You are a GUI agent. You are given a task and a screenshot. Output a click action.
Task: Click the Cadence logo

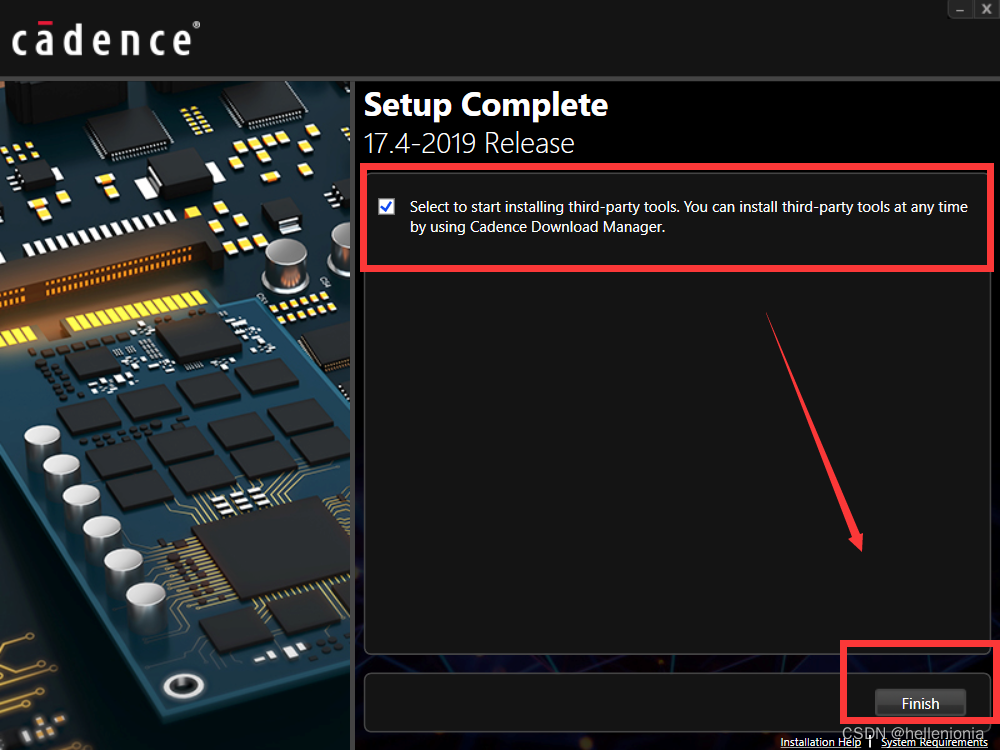tap(106, 38)
